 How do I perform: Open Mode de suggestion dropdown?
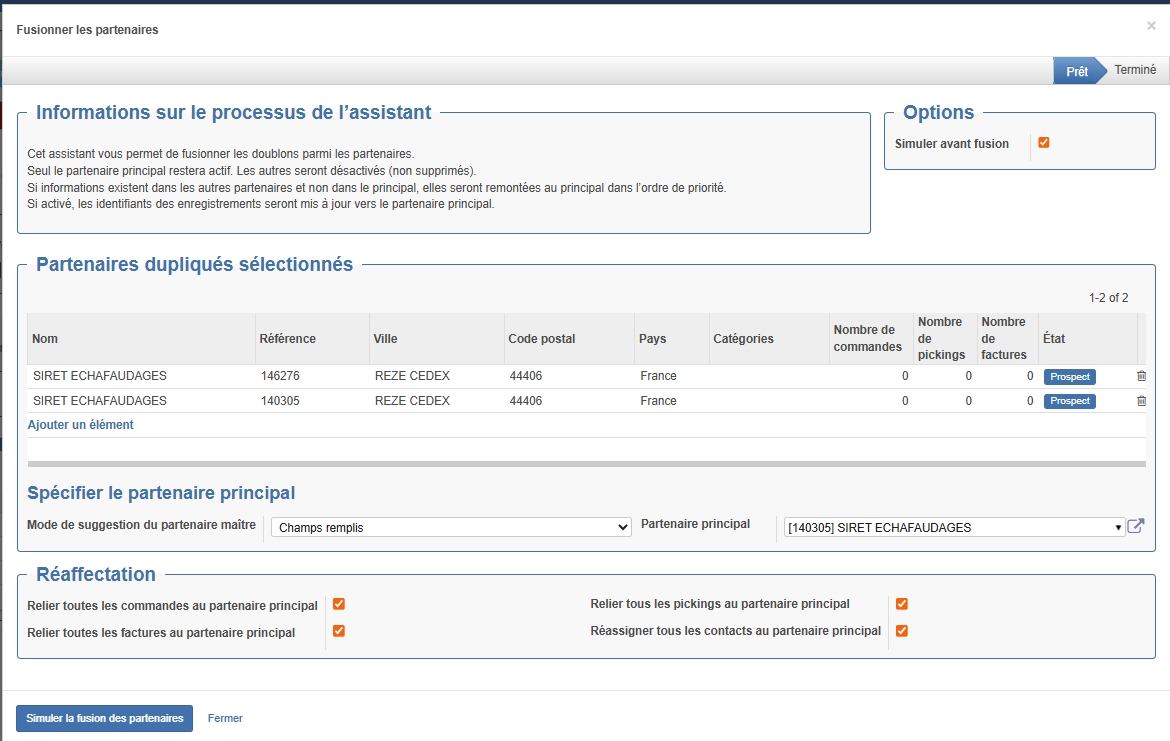(x=451, y=528)
